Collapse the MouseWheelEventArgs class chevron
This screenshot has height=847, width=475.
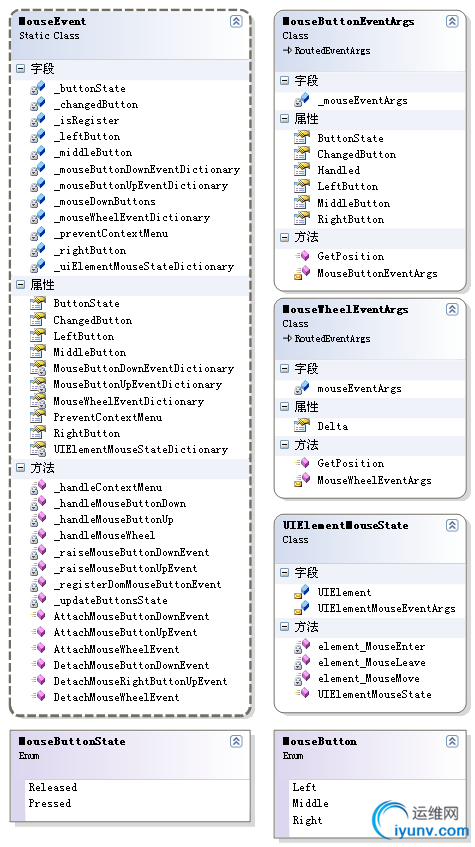(452, 309)
